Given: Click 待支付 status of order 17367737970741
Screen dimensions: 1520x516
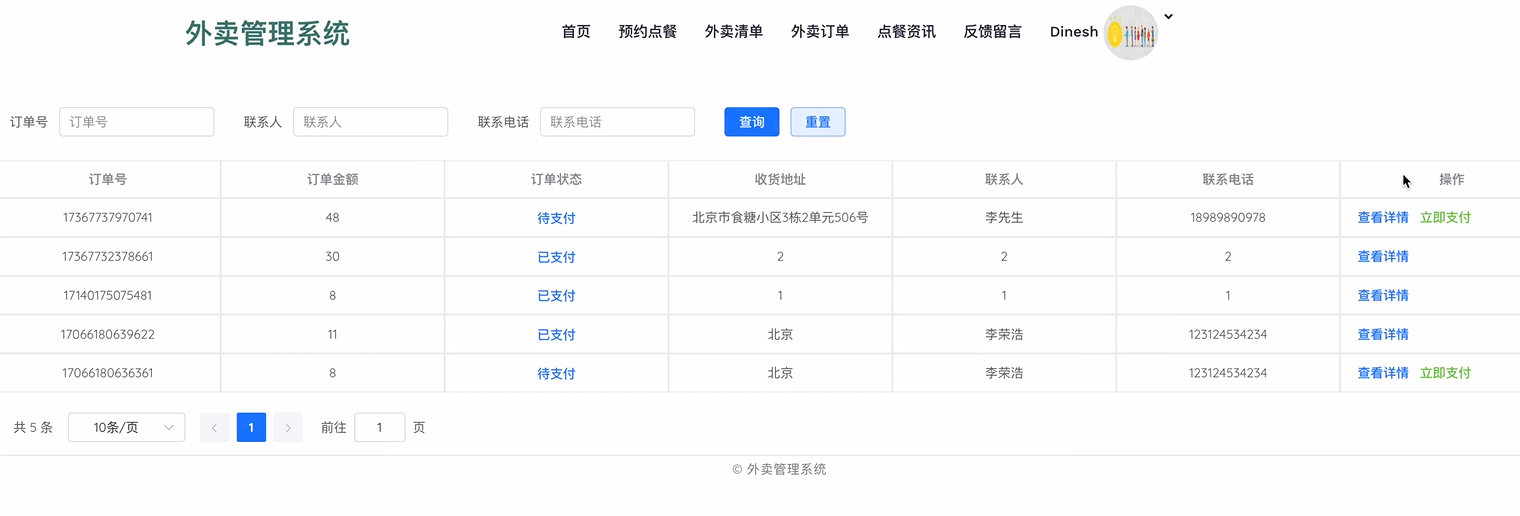Looking at the screenshot, I should 556,218.
